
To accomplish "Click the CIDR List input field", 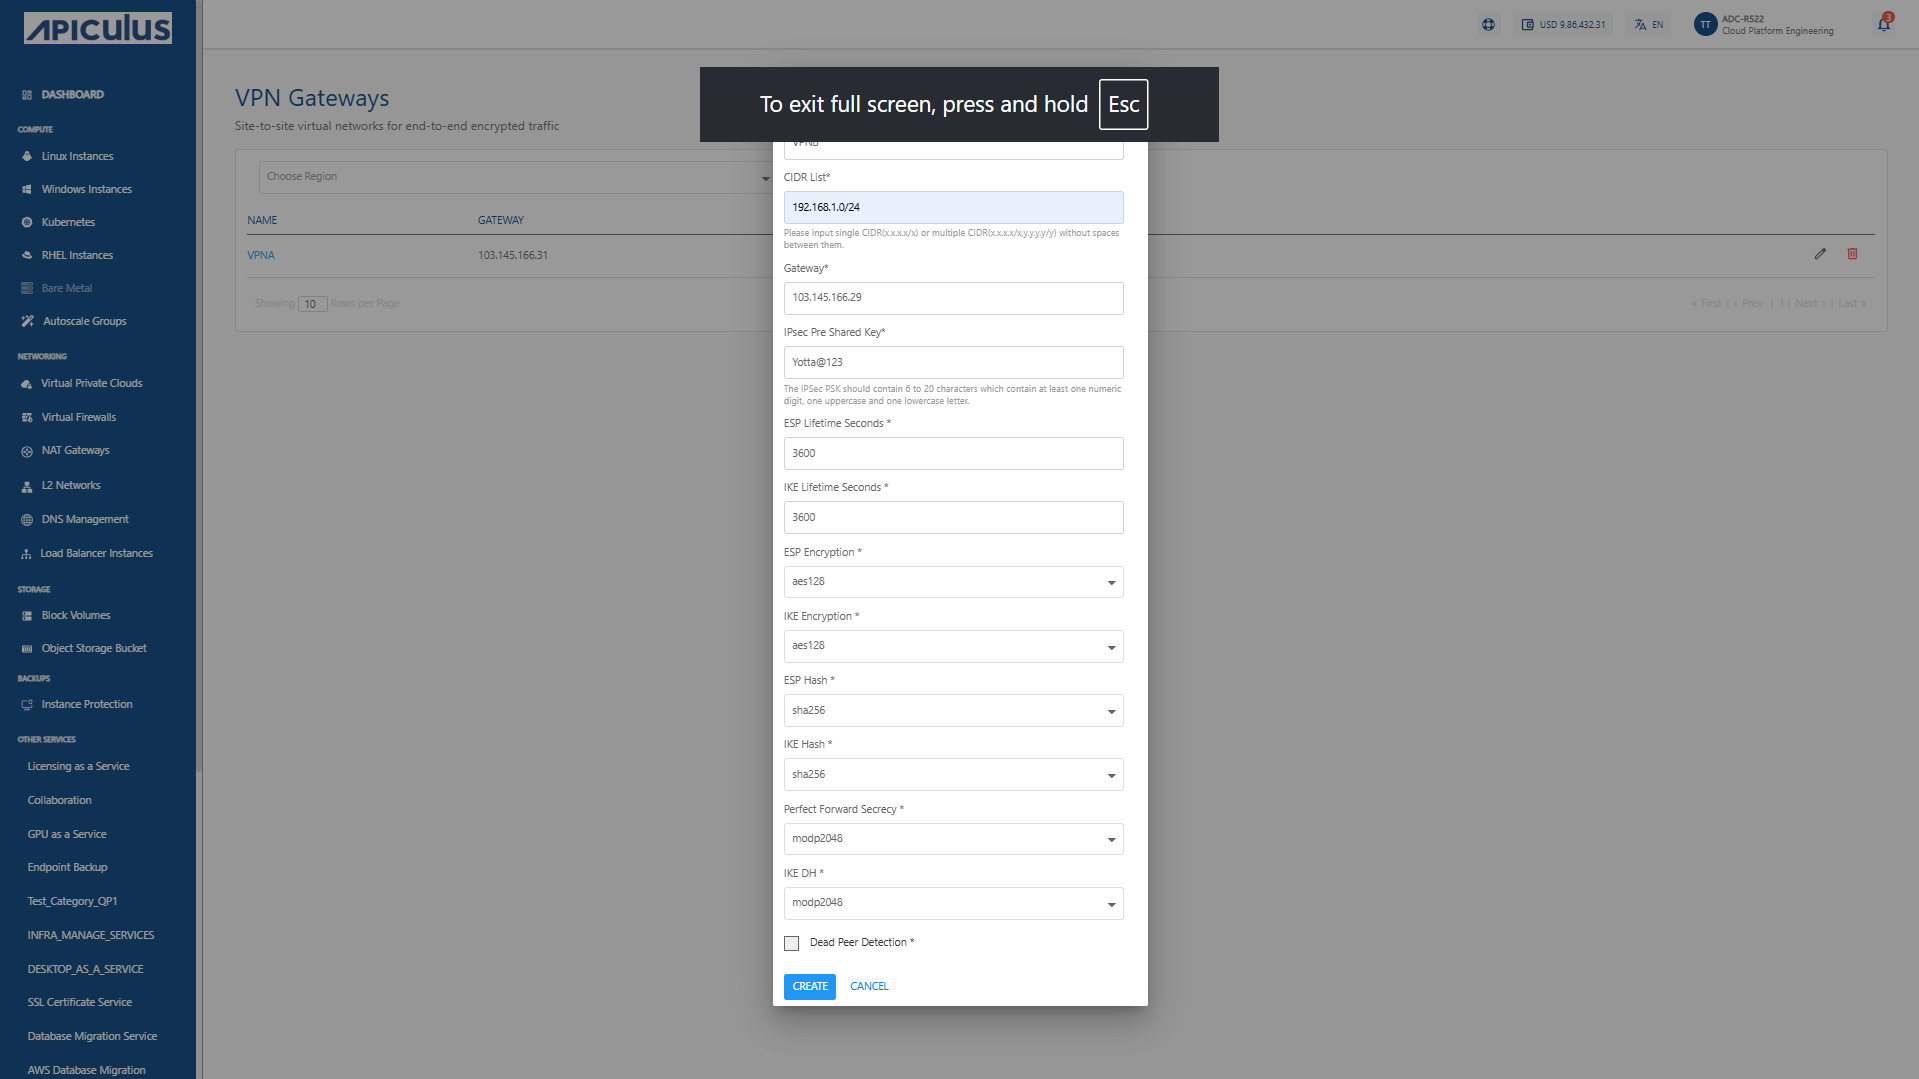I will tap(953, 207).
